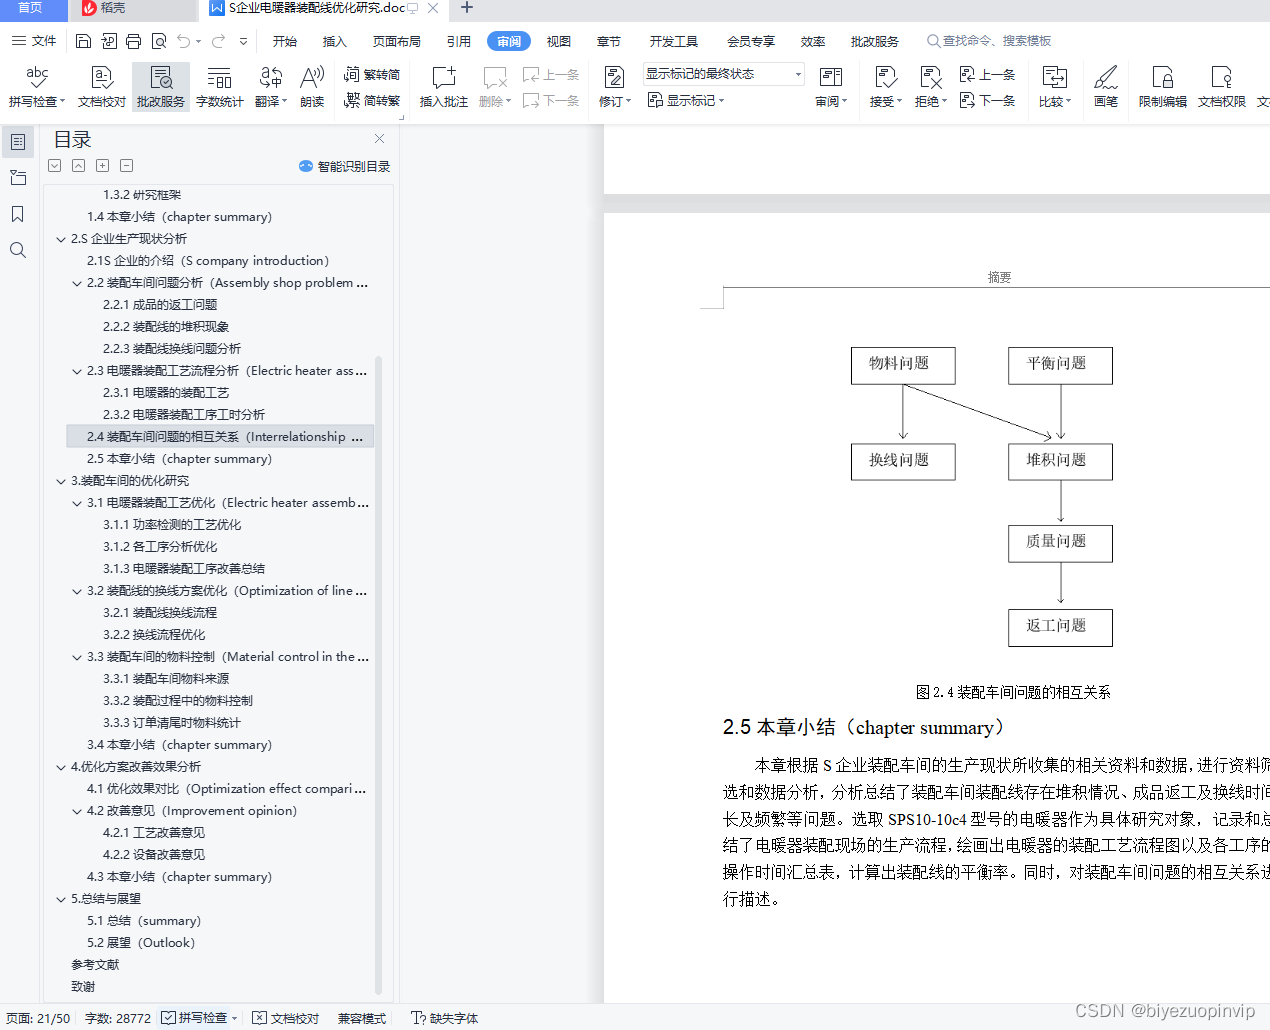Switch to the 开始 ribbon tab
Screen dimensions: 1270x1030
[x=285, y=41]
